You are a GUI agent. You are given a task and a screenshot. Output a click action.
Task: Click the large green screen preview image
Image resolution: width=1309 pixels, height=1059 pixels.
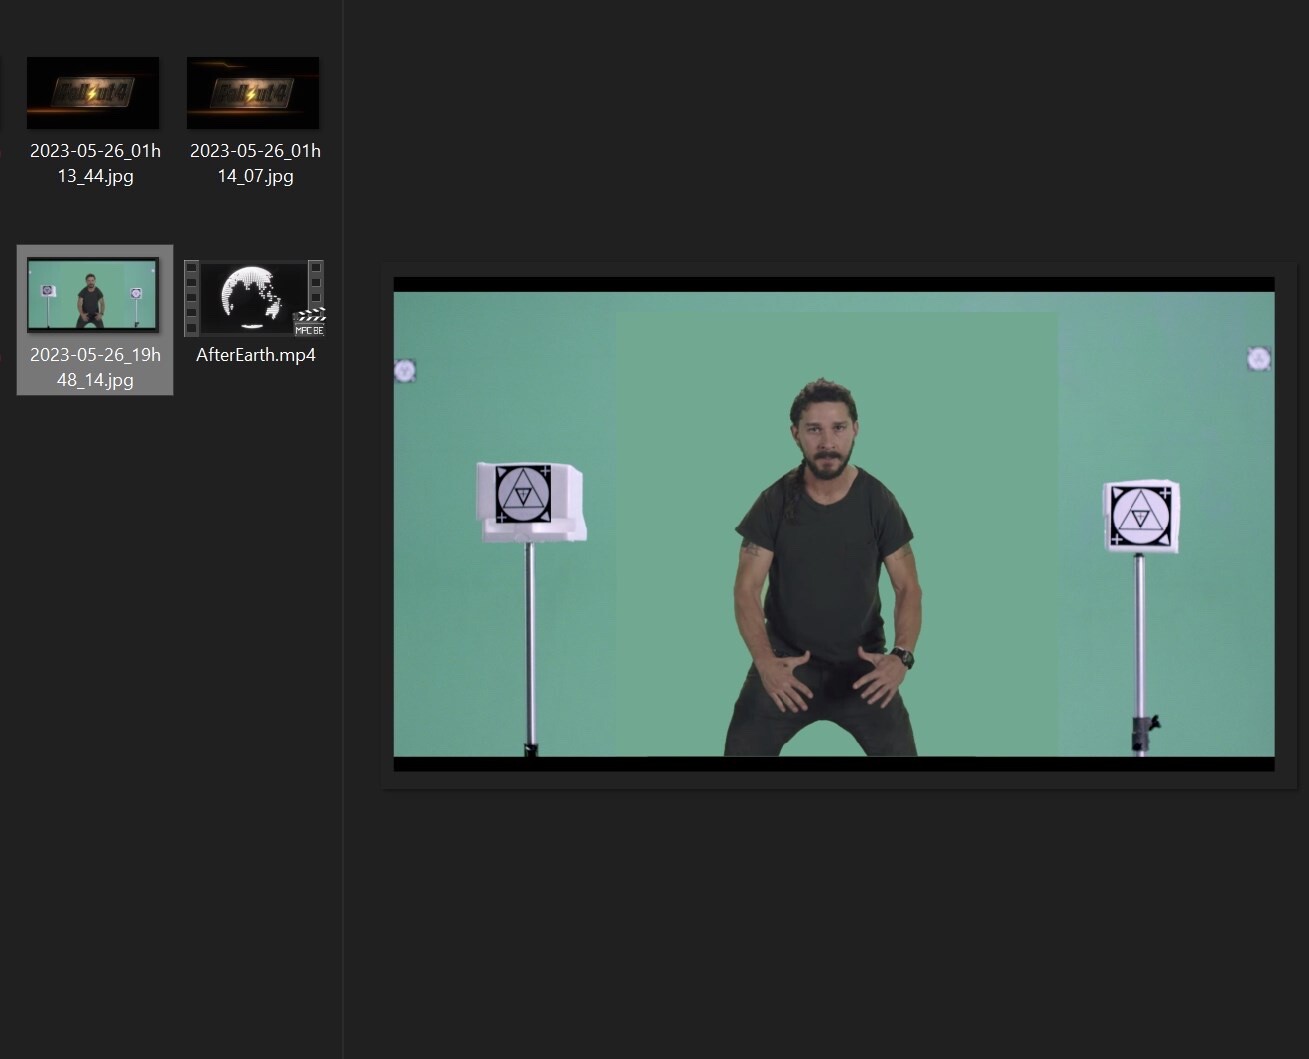tap(834, 524)
